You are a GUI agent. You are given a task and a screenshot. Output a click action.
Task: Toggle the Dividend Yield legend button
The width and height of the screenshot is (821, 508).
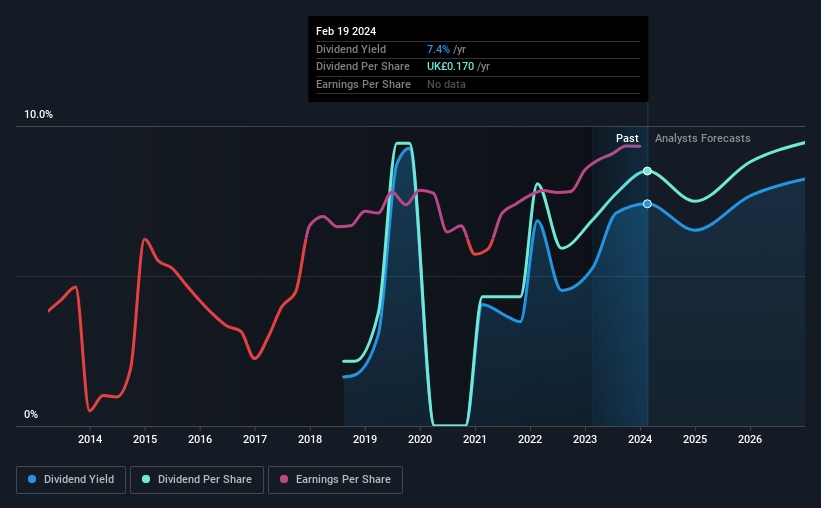pos(71,480)
